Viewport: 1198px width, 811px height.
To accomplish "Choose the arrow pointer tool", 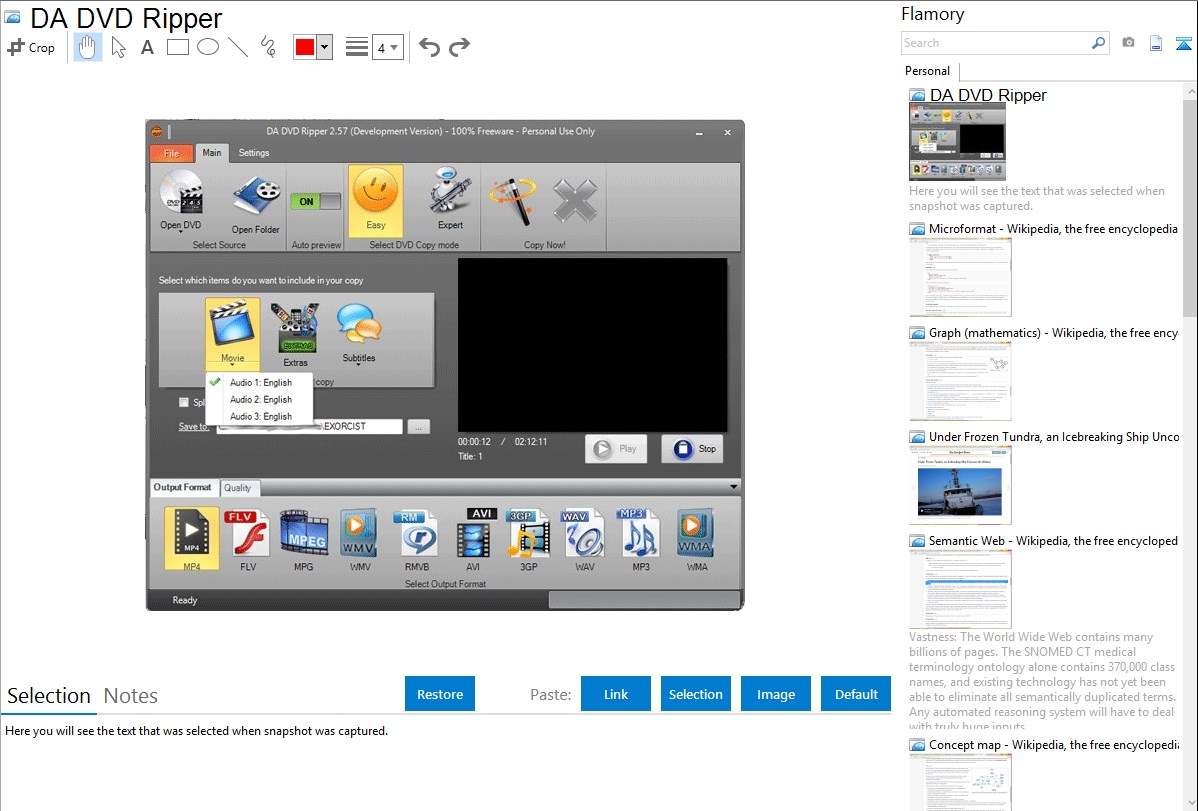I will click(118, 47).
